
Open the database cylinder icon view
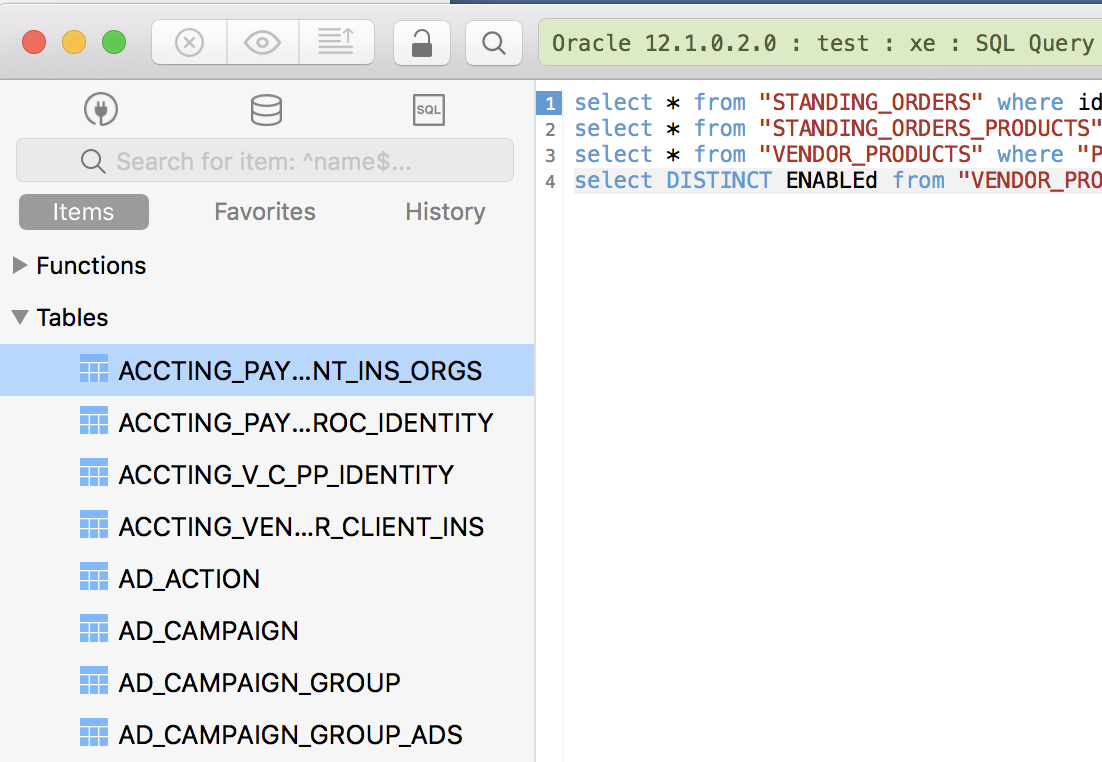[265, 110]
